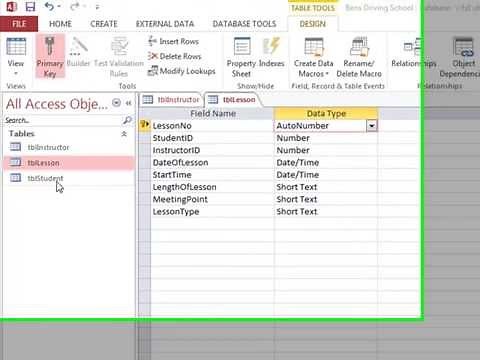
Task: Open the DATABASE TOOLS ribbon tab
Action: [x=244, y=24]
